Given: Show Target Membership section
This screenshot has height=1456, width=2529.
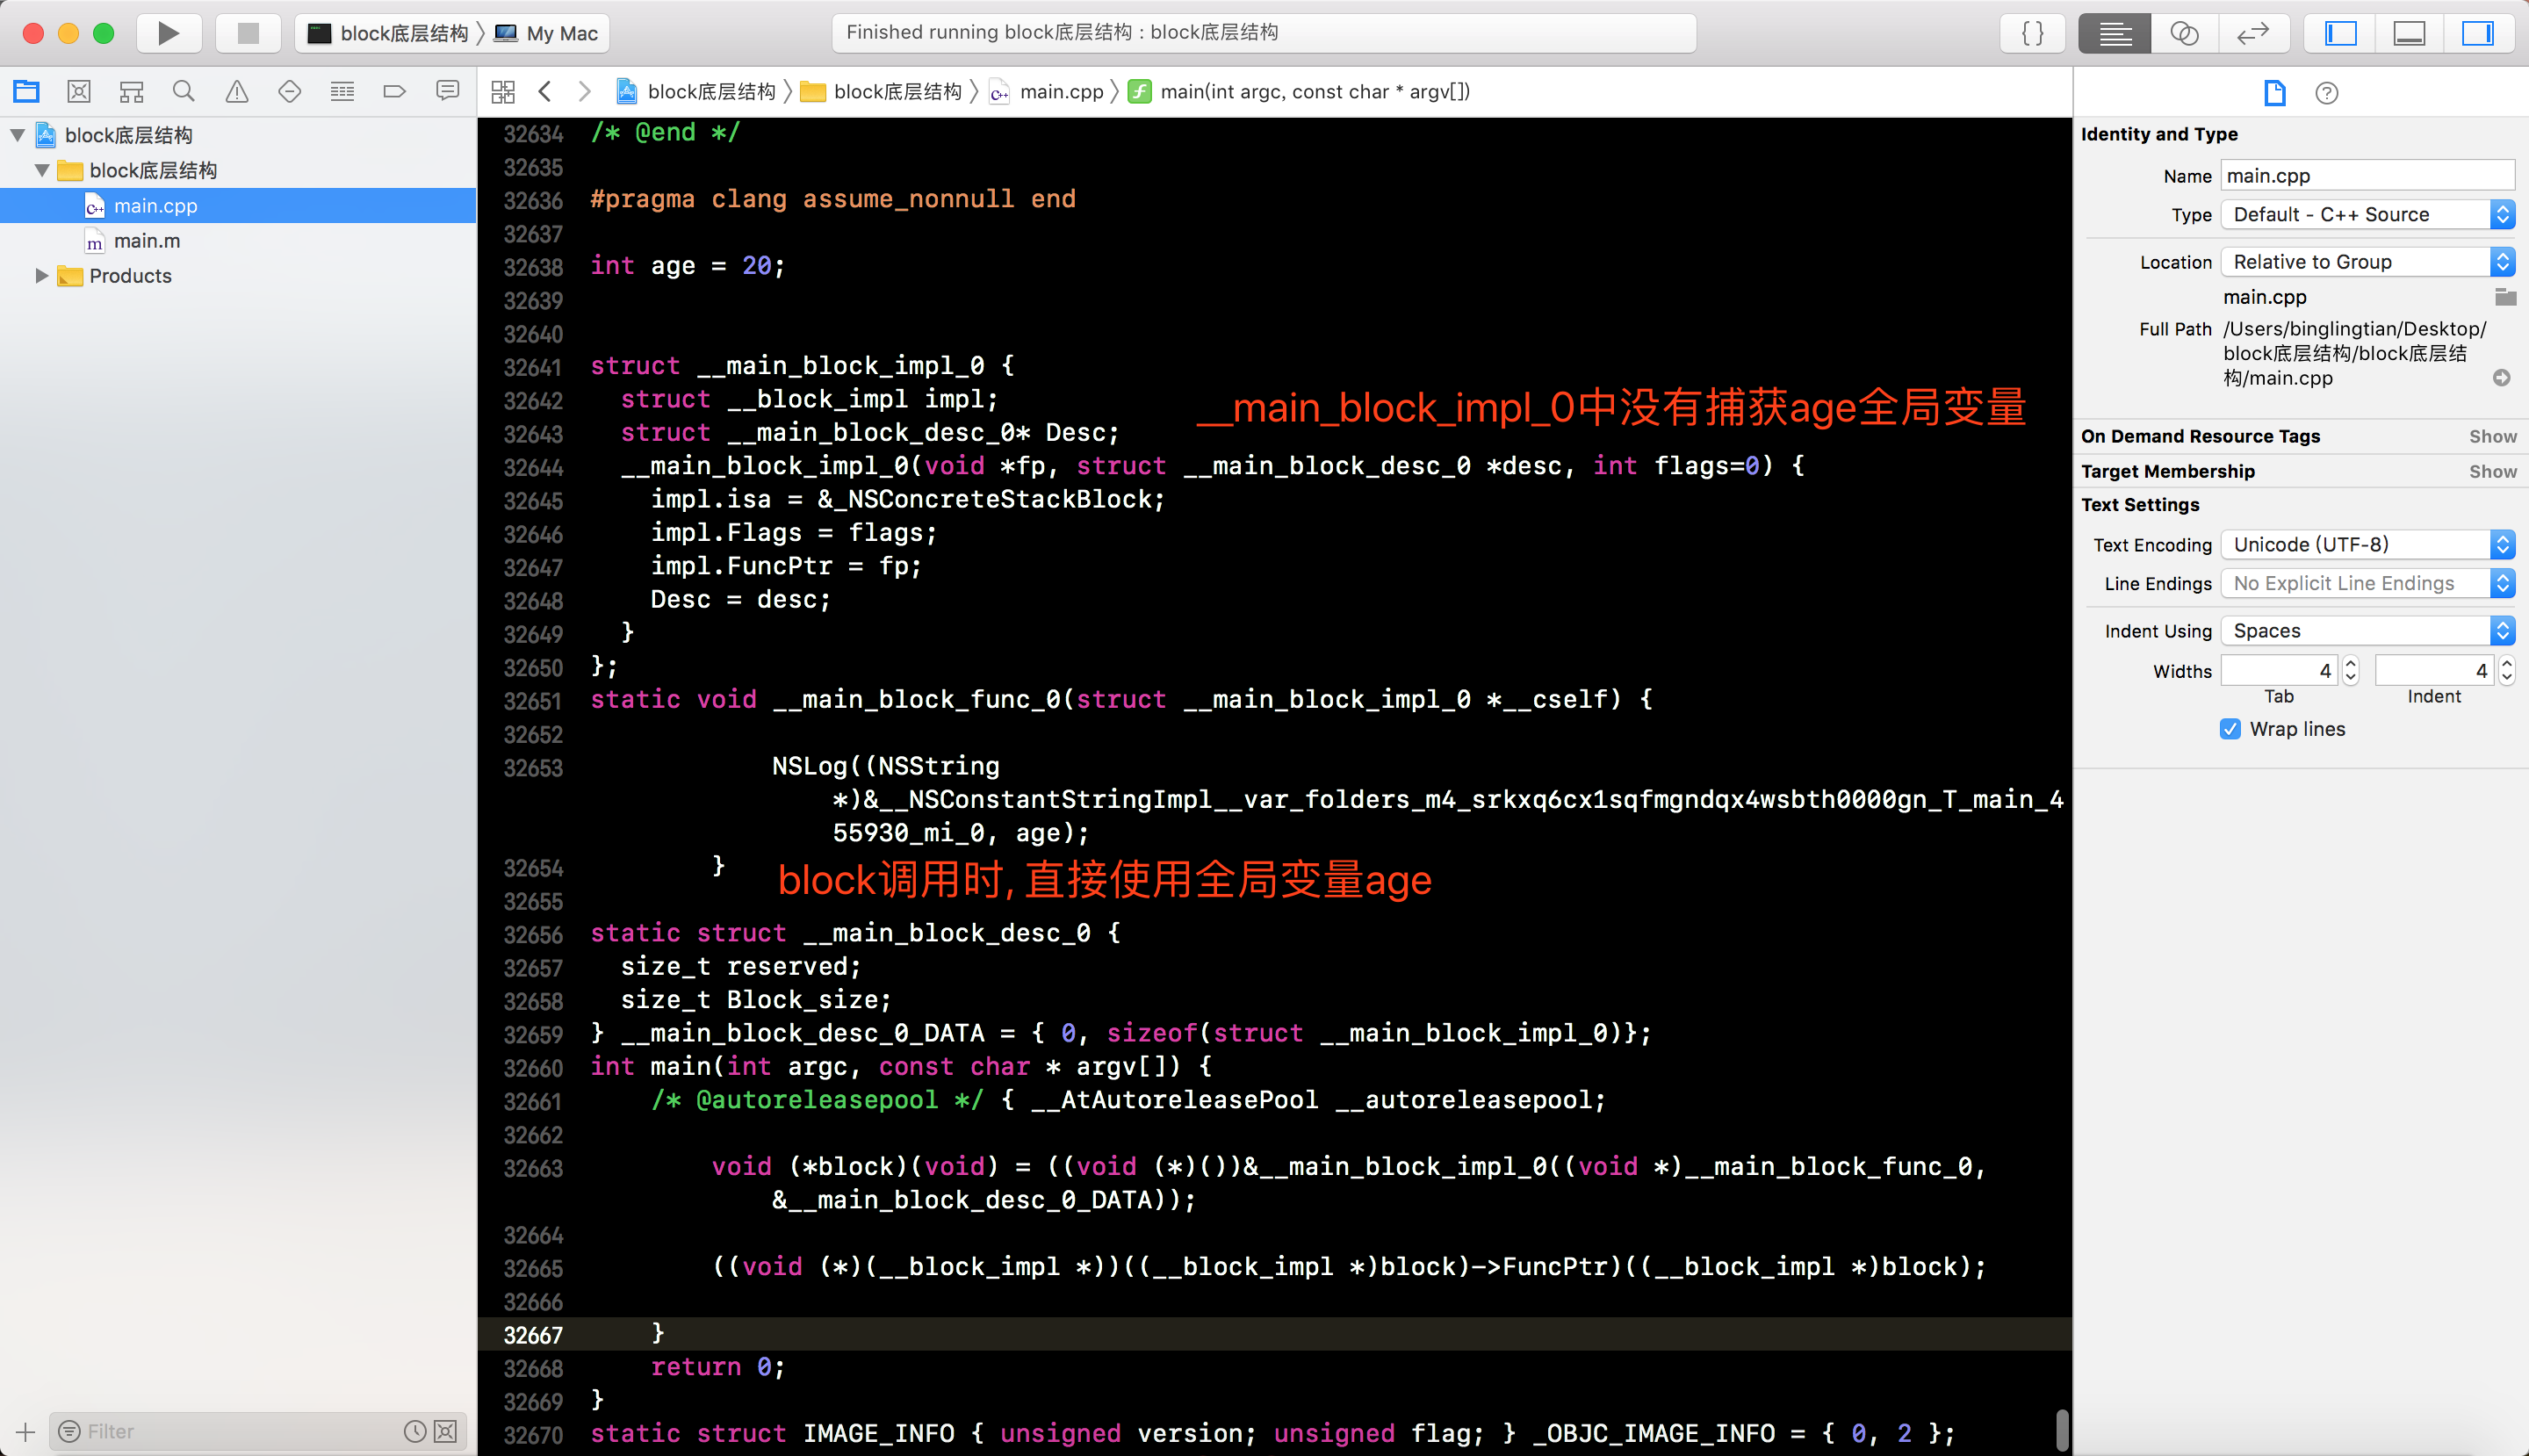Looking at the screenshot, I should coord(2492,471).
